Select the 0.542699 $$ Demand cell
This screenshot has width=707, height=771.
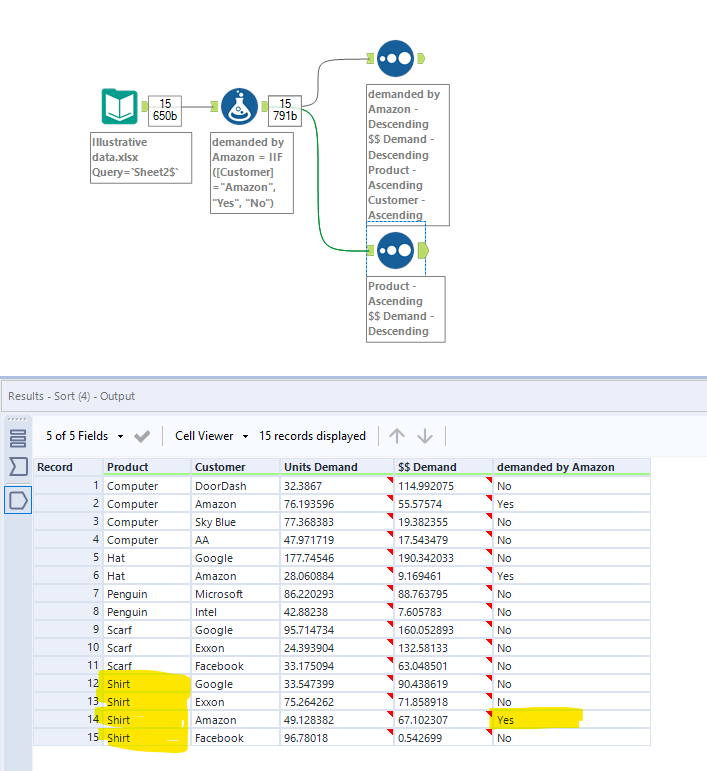click(x=443, y=738)
